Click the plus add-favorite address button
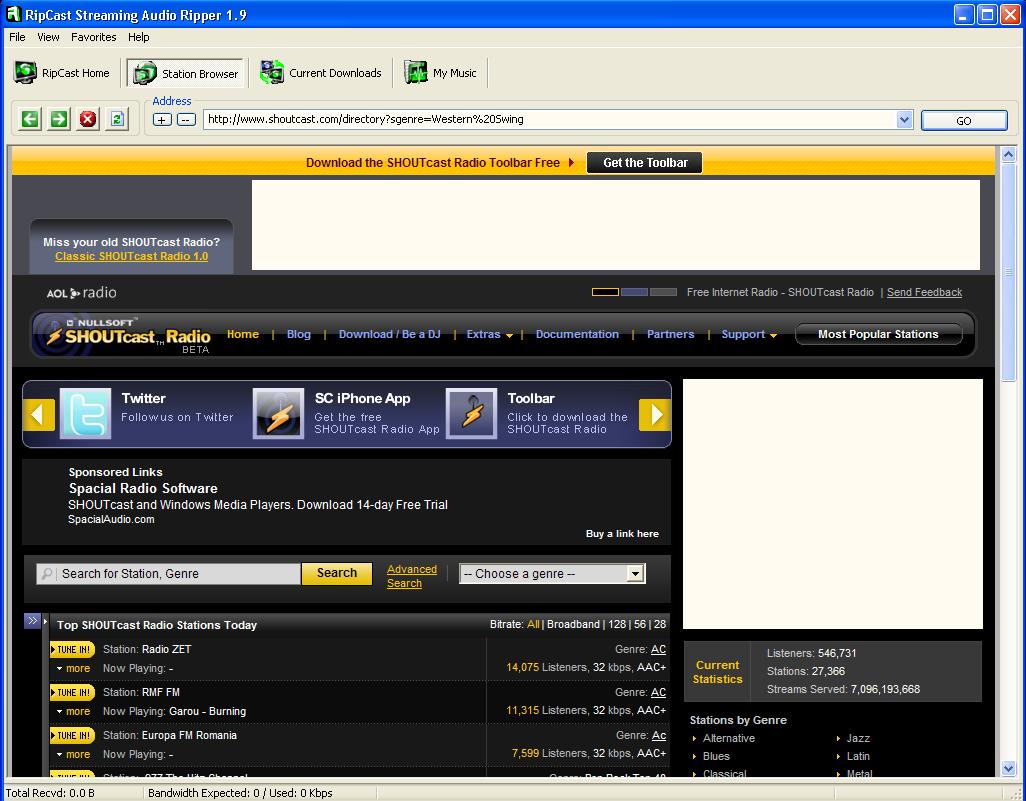The height and width of the screenshot is (801, 1026). click(x=162, y=120)
